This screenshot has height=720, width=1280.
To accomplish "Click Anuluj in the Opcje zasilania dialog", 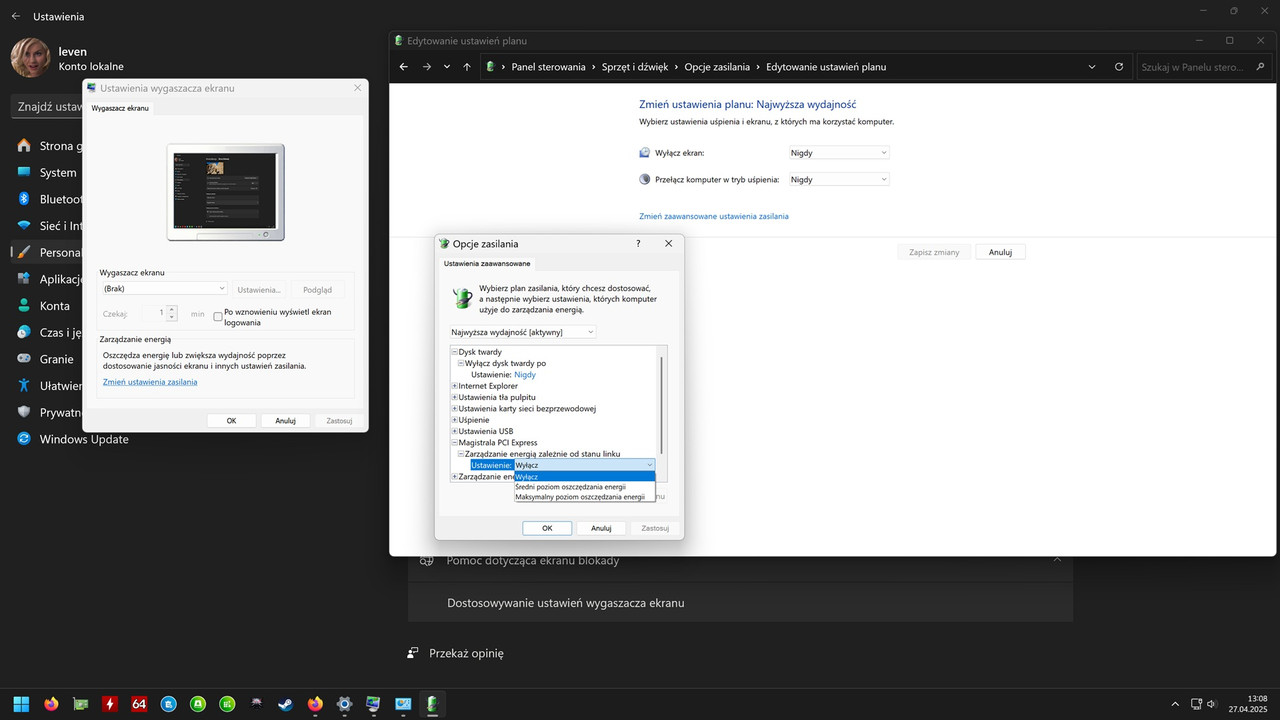I will (x=601, y=528).
